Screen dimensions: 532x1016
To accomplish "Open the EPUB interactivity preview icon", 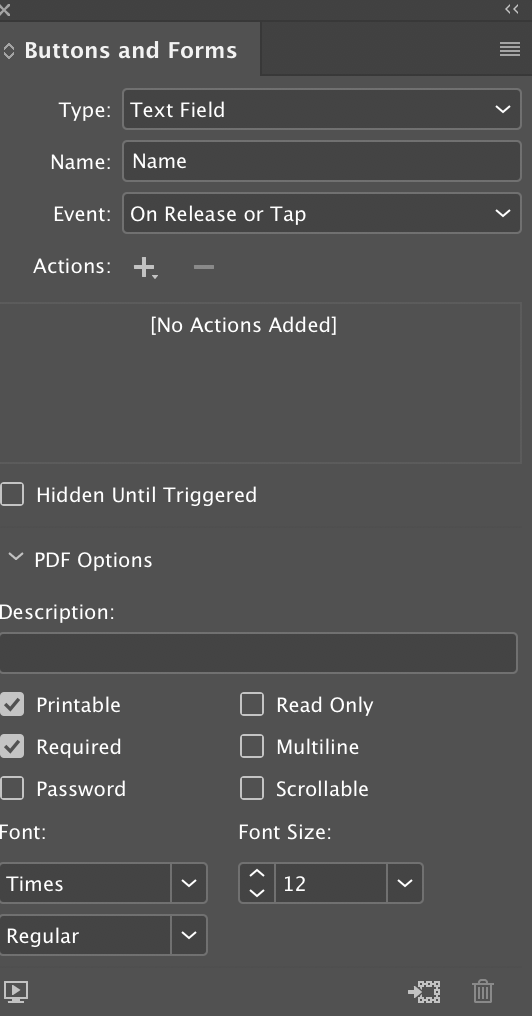I will 16,991.
